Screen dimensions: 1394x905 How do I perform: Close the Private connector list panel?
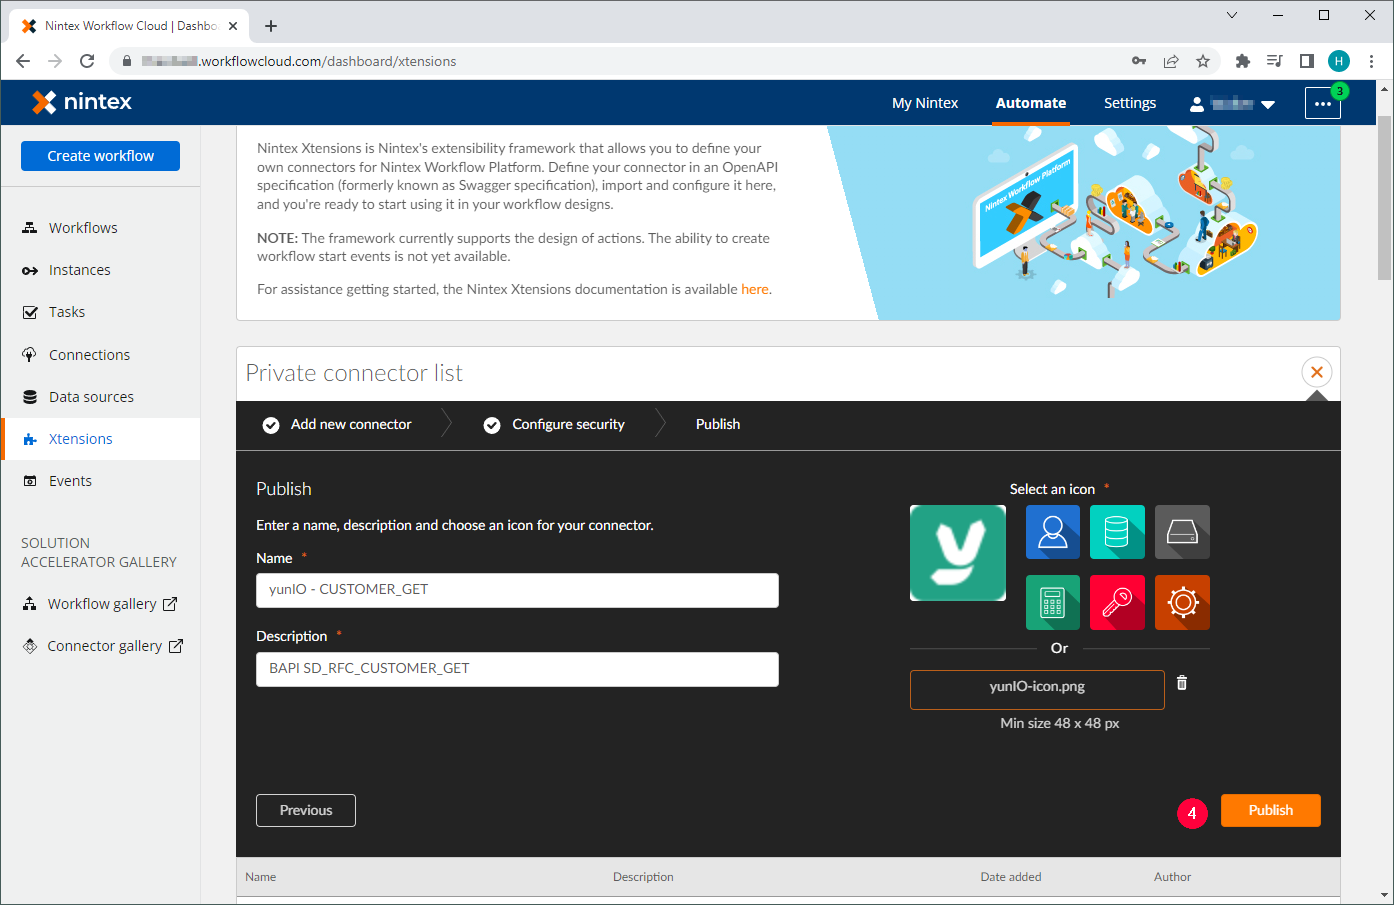pos(1316,371)
